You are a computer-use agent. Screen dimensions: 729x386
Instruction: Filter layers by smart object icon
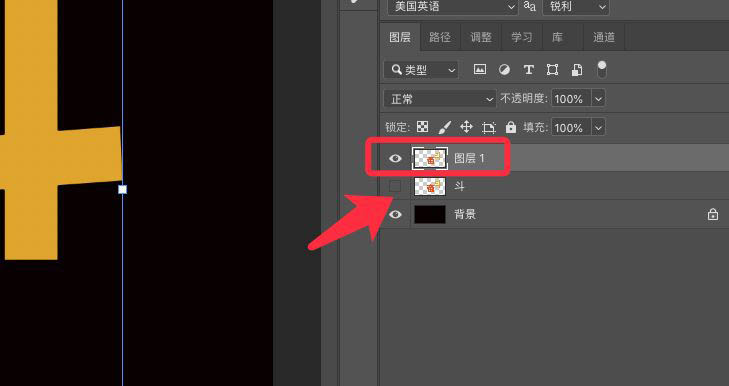click(x=577, y=70)
